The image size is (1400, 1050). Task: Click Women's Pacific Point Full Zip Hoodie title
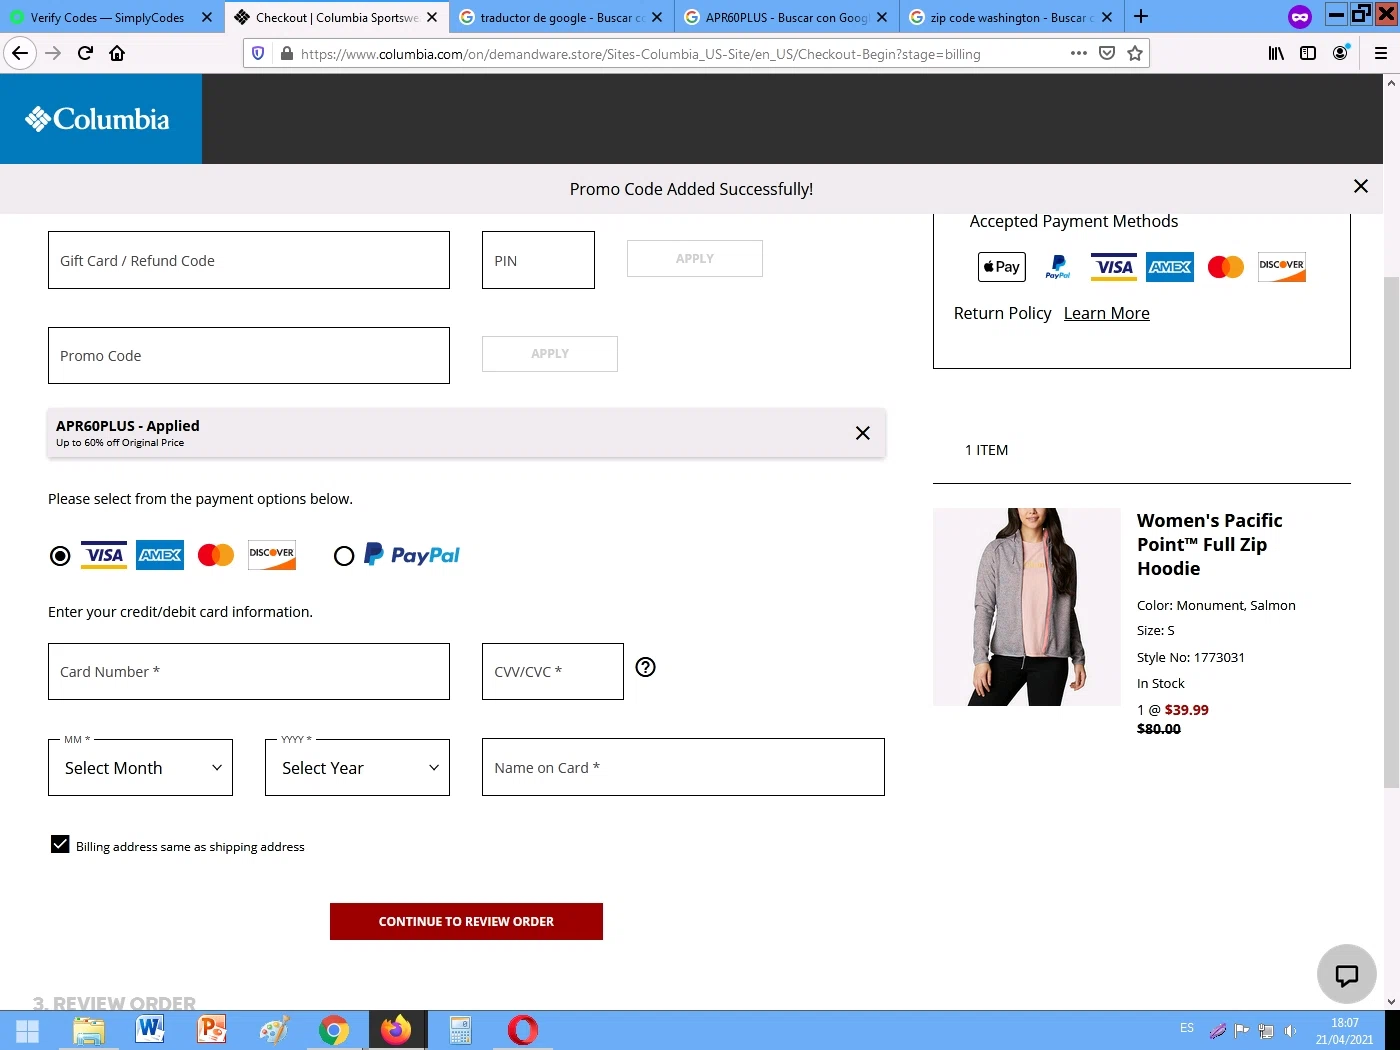[1210, 544]
